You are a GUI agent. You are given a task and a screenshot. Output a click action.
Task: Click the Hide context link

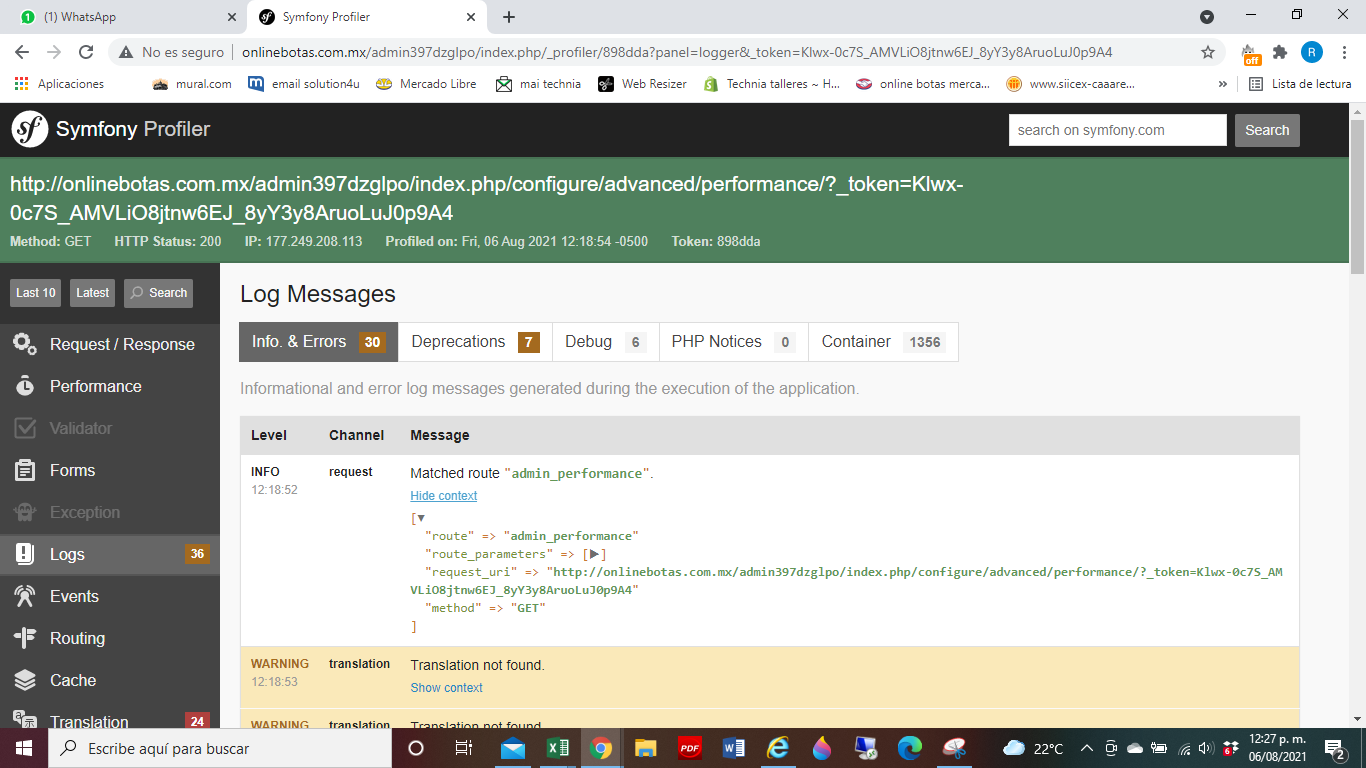click(444, 496)
